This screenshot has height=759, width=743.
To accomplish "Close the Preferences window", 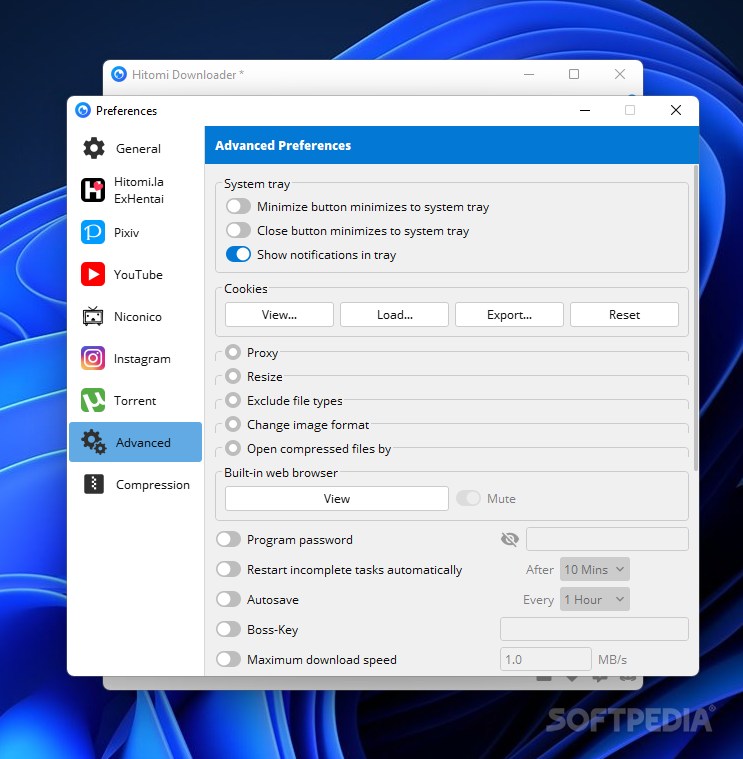I will [x=676, y=110].
